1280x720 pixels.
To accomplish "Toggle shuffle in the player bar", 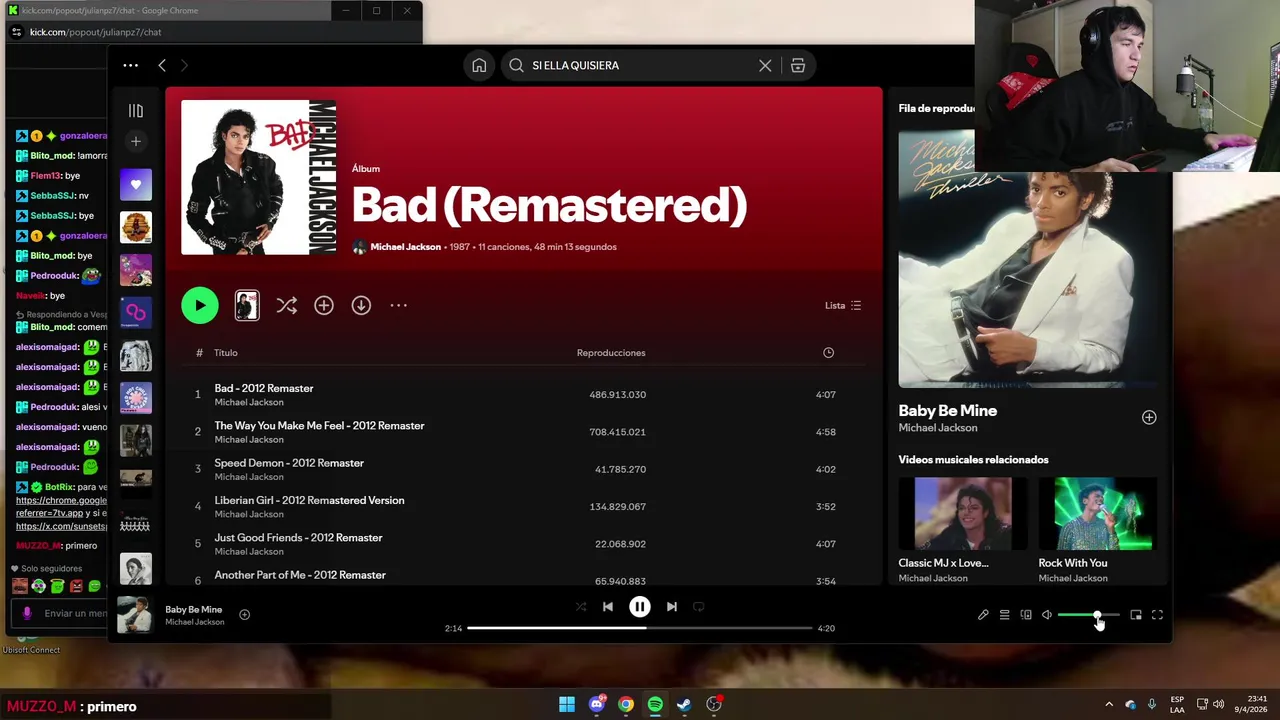I will (x=581, y=606).
